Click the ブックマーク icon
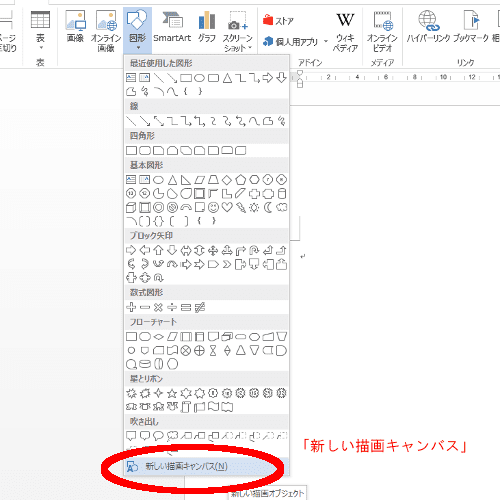Viewport: 500px width, 500px height. [x=471, y=27]
